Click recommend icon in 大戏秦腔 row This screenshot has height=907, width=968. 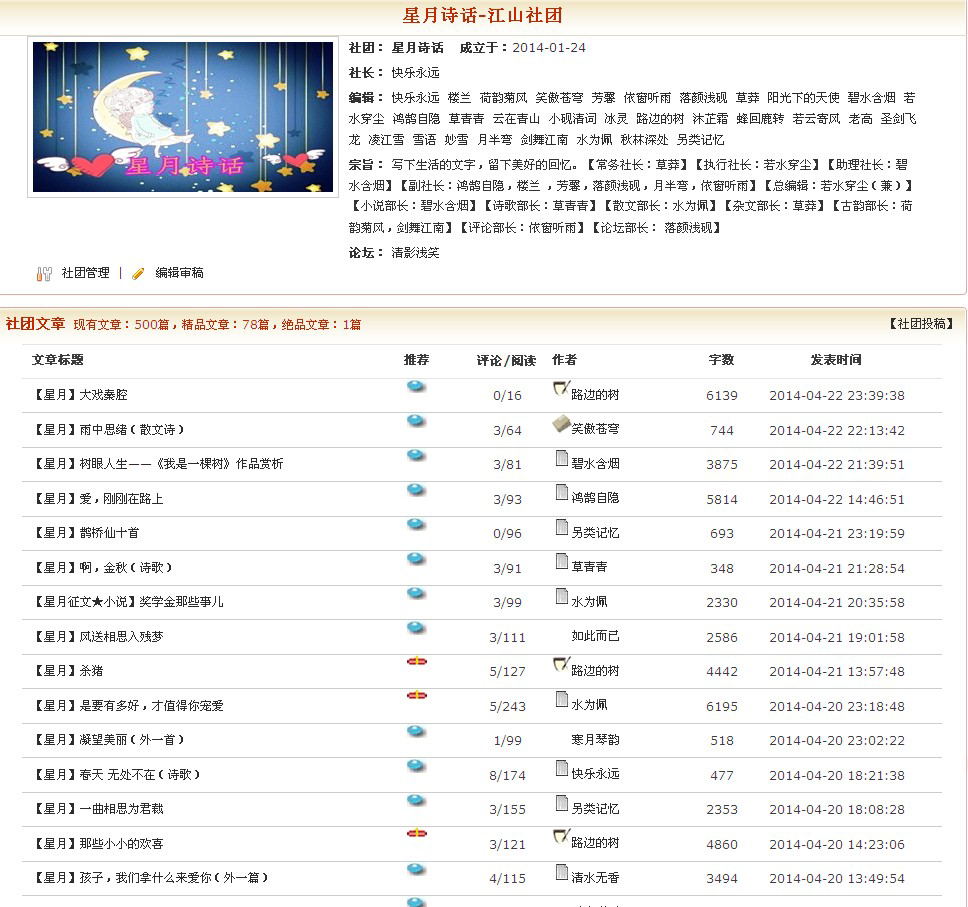pyautogui.click(x=417, y=387)
